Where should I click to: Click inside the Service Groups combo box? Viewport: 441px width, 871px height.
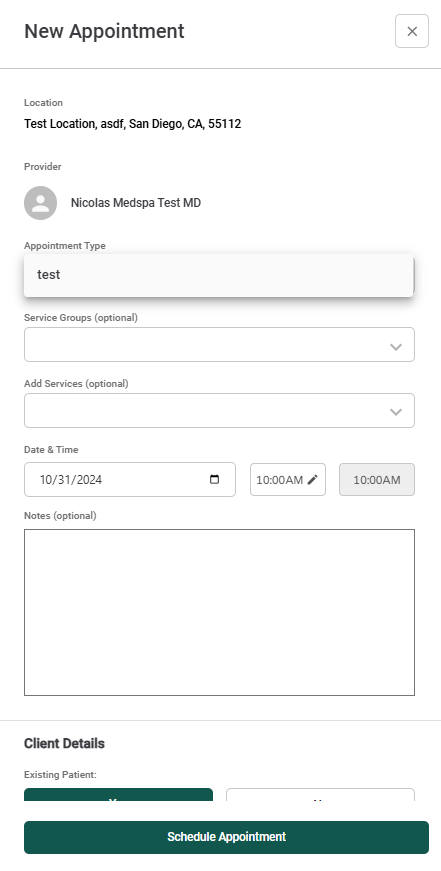pyautogui.click(x=219, y=344)
